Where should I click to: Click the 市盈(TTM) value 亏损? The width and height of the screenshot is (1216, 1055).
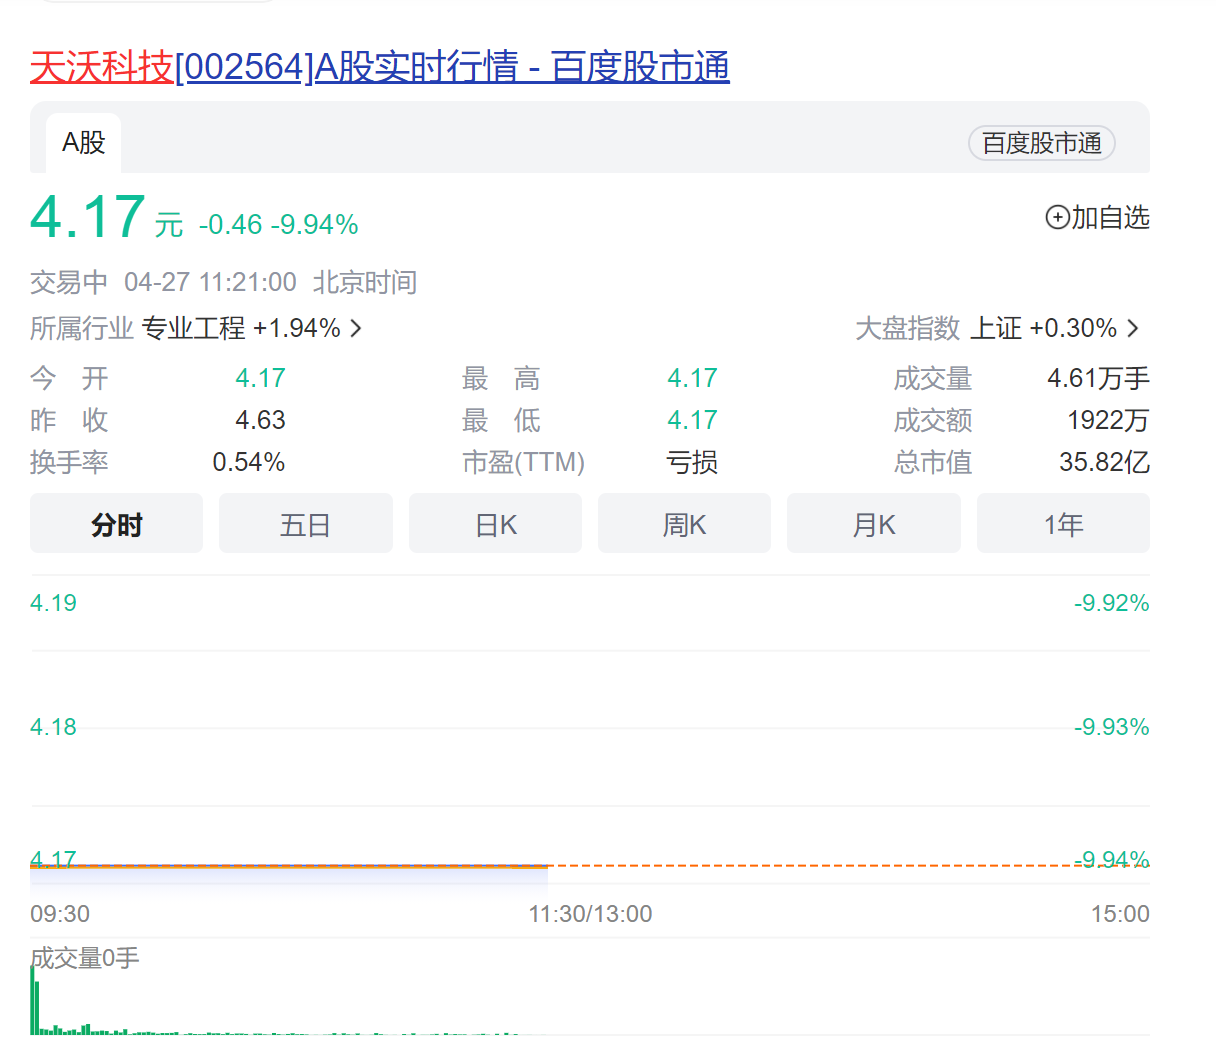pyautogui.click(x=692, y=462)
